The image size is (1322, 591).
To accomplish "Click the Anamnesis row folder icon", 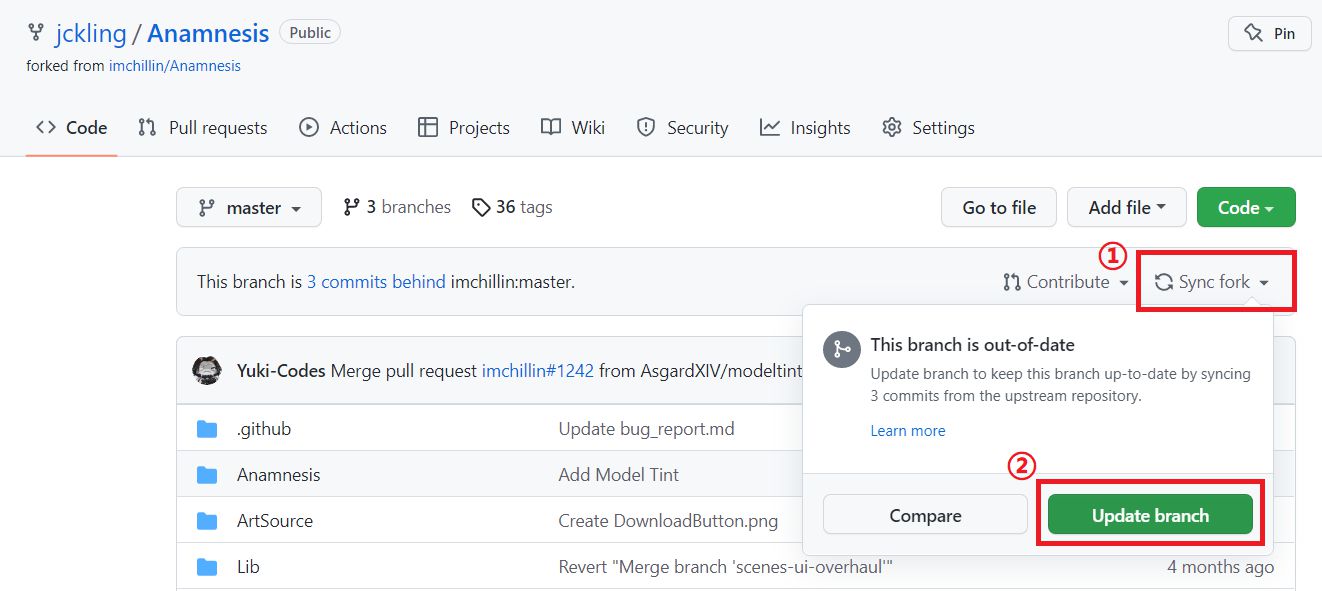I will pos(207,475).
